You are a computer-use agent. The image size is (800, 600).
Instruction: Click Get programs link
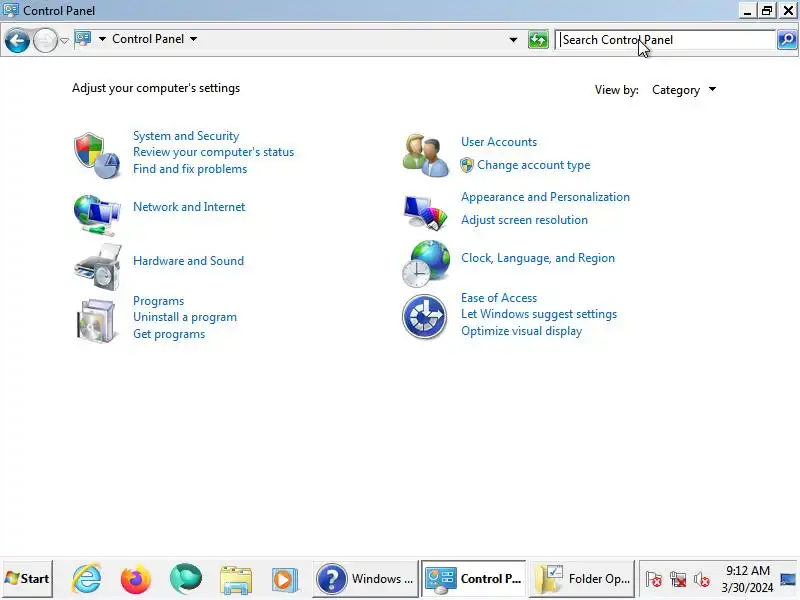169,334
